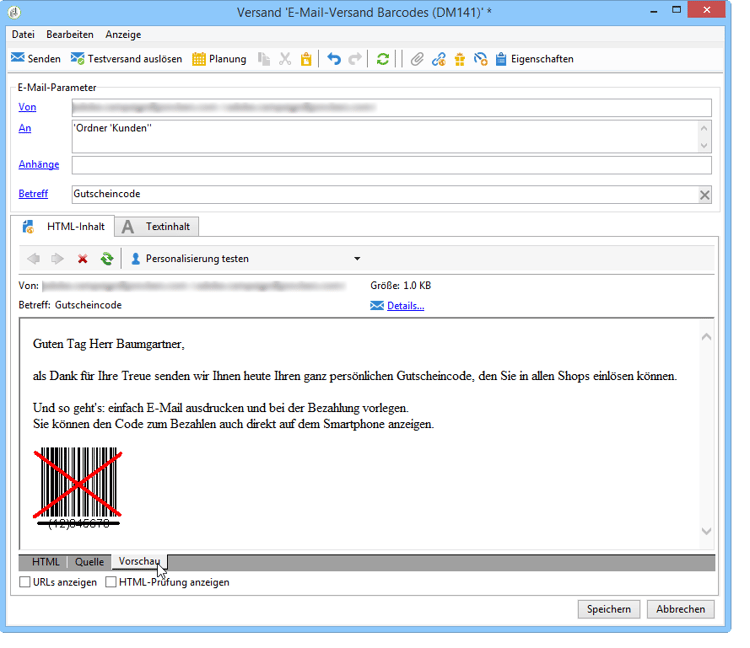Click the paste clipboard icon

pyautogui.click(x=306, y=59)
